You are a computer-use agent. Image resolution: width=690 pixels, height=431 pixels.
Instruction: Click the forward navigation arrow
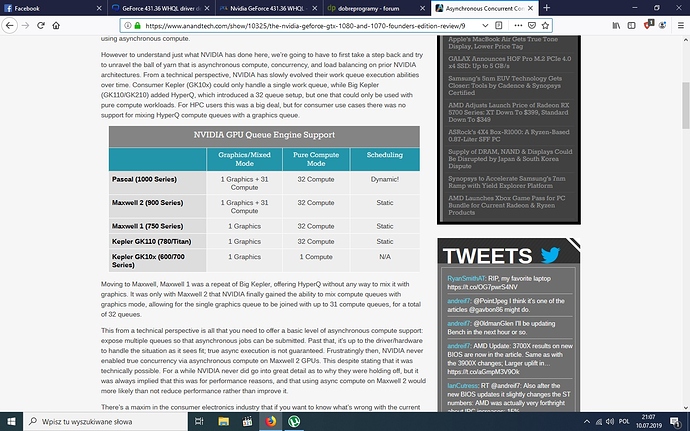click(26, 26)
